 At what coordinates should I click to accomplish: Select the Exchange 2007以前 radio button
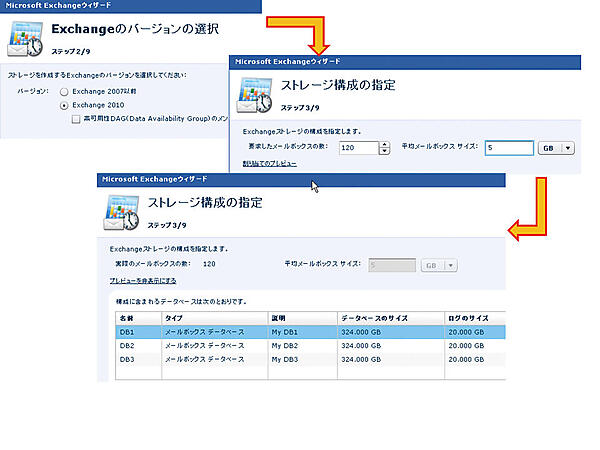click(65, 90)
